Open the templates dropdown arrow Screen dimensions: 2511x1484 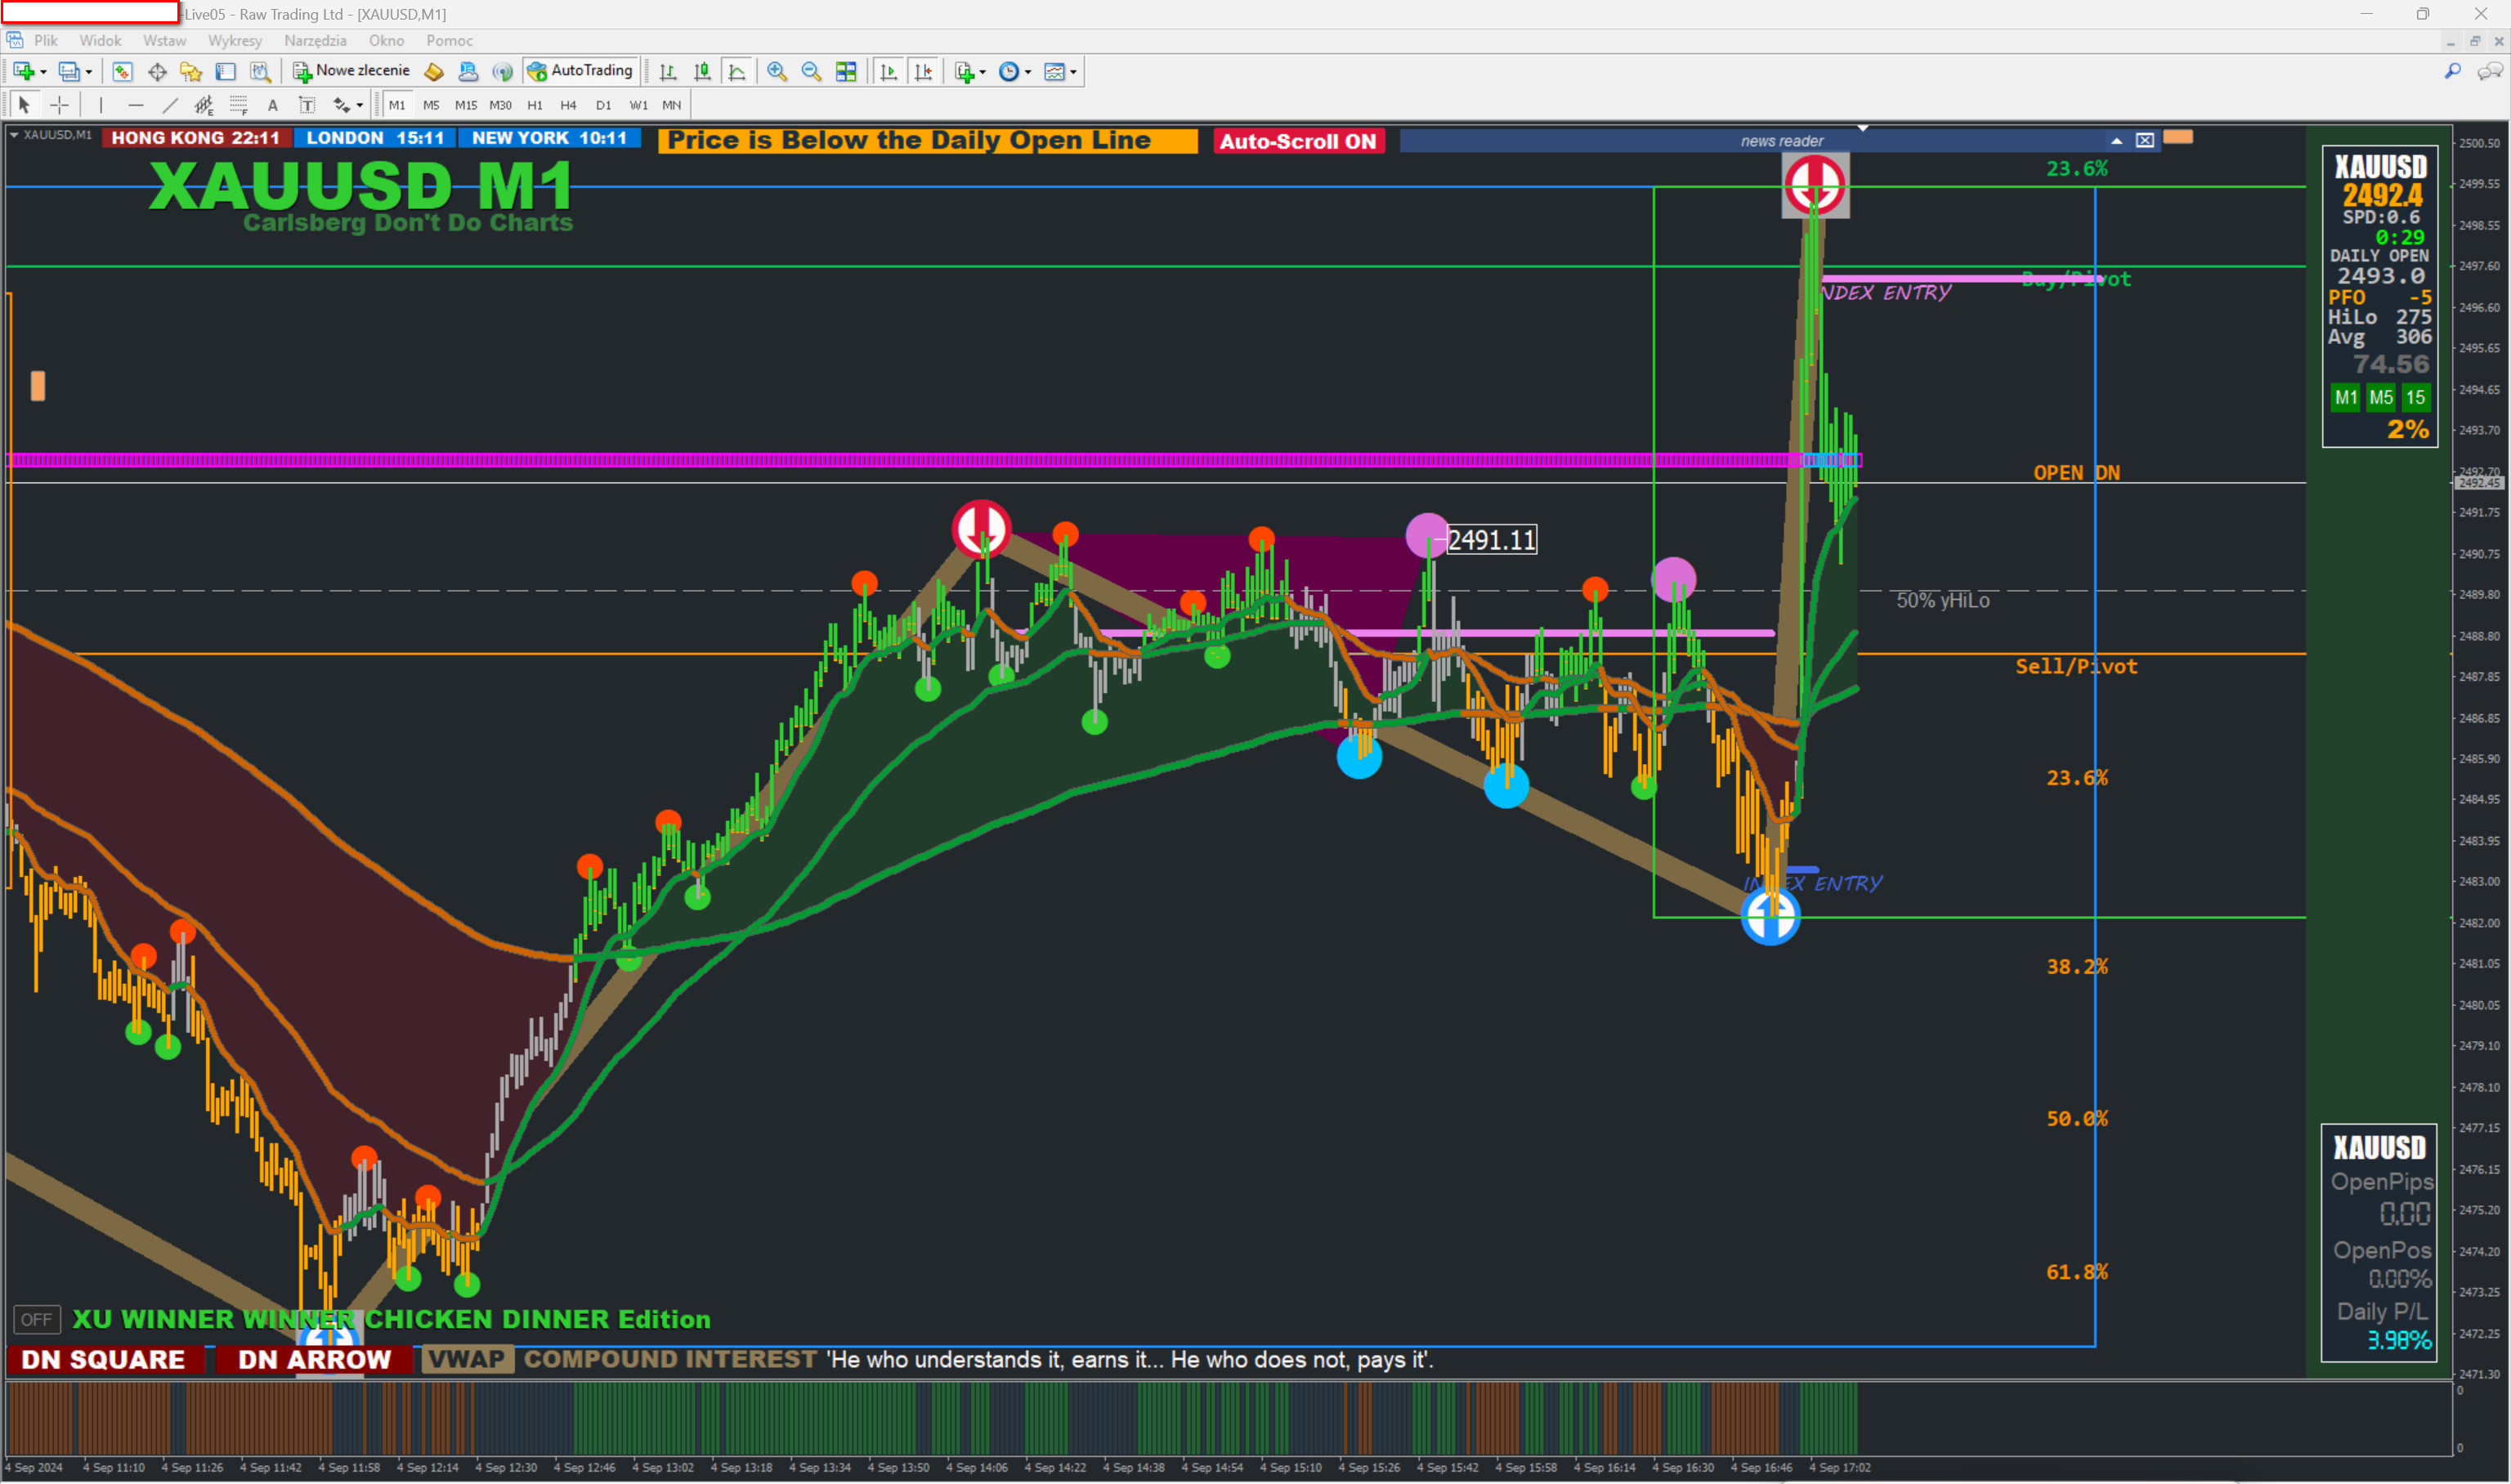tap(1074, 72)
